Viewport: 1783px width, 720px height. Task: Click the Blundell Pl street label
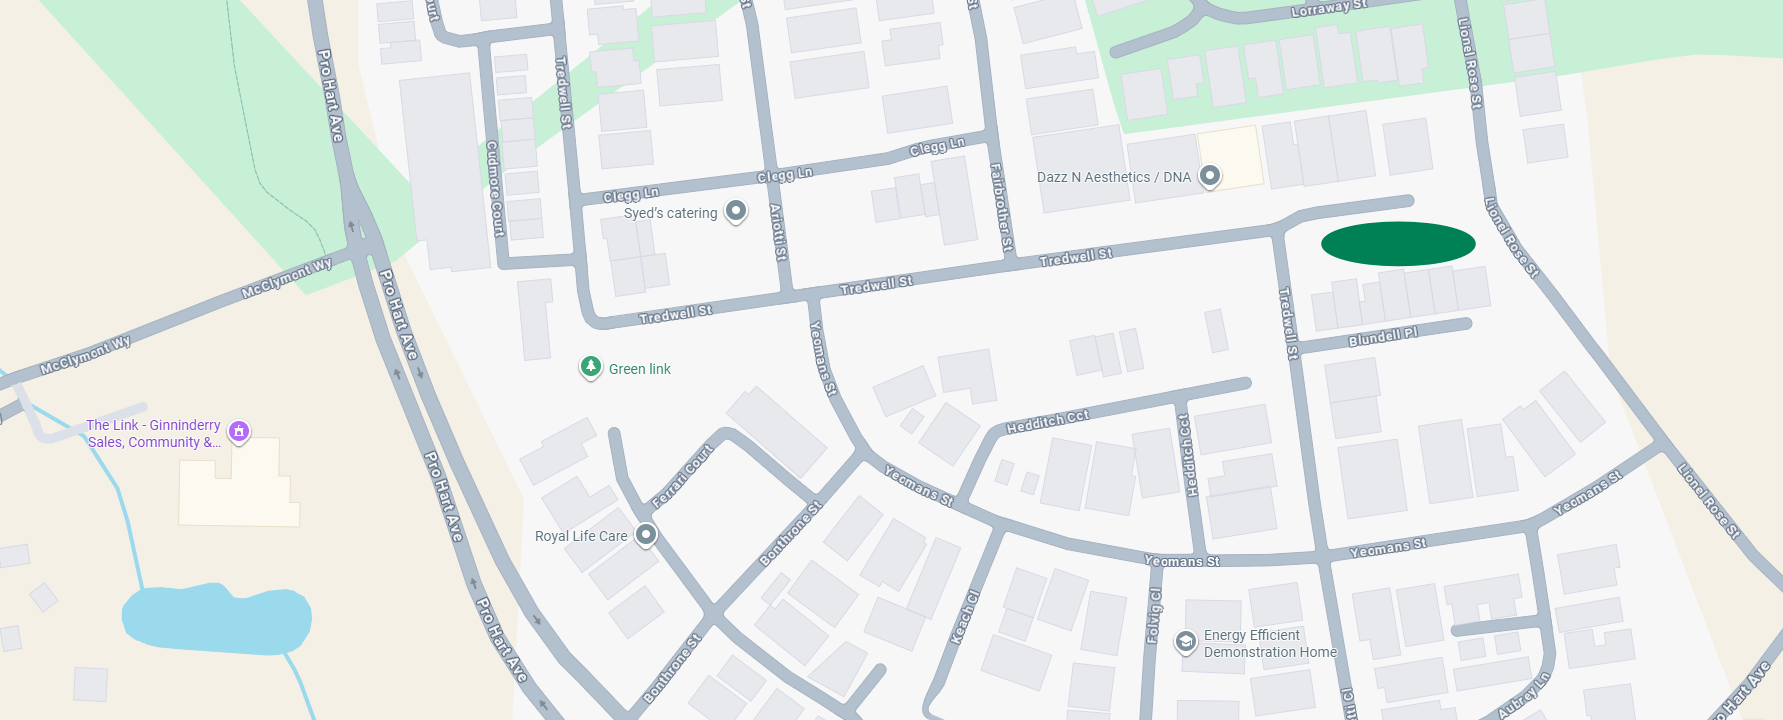(x=1383, y=337)
